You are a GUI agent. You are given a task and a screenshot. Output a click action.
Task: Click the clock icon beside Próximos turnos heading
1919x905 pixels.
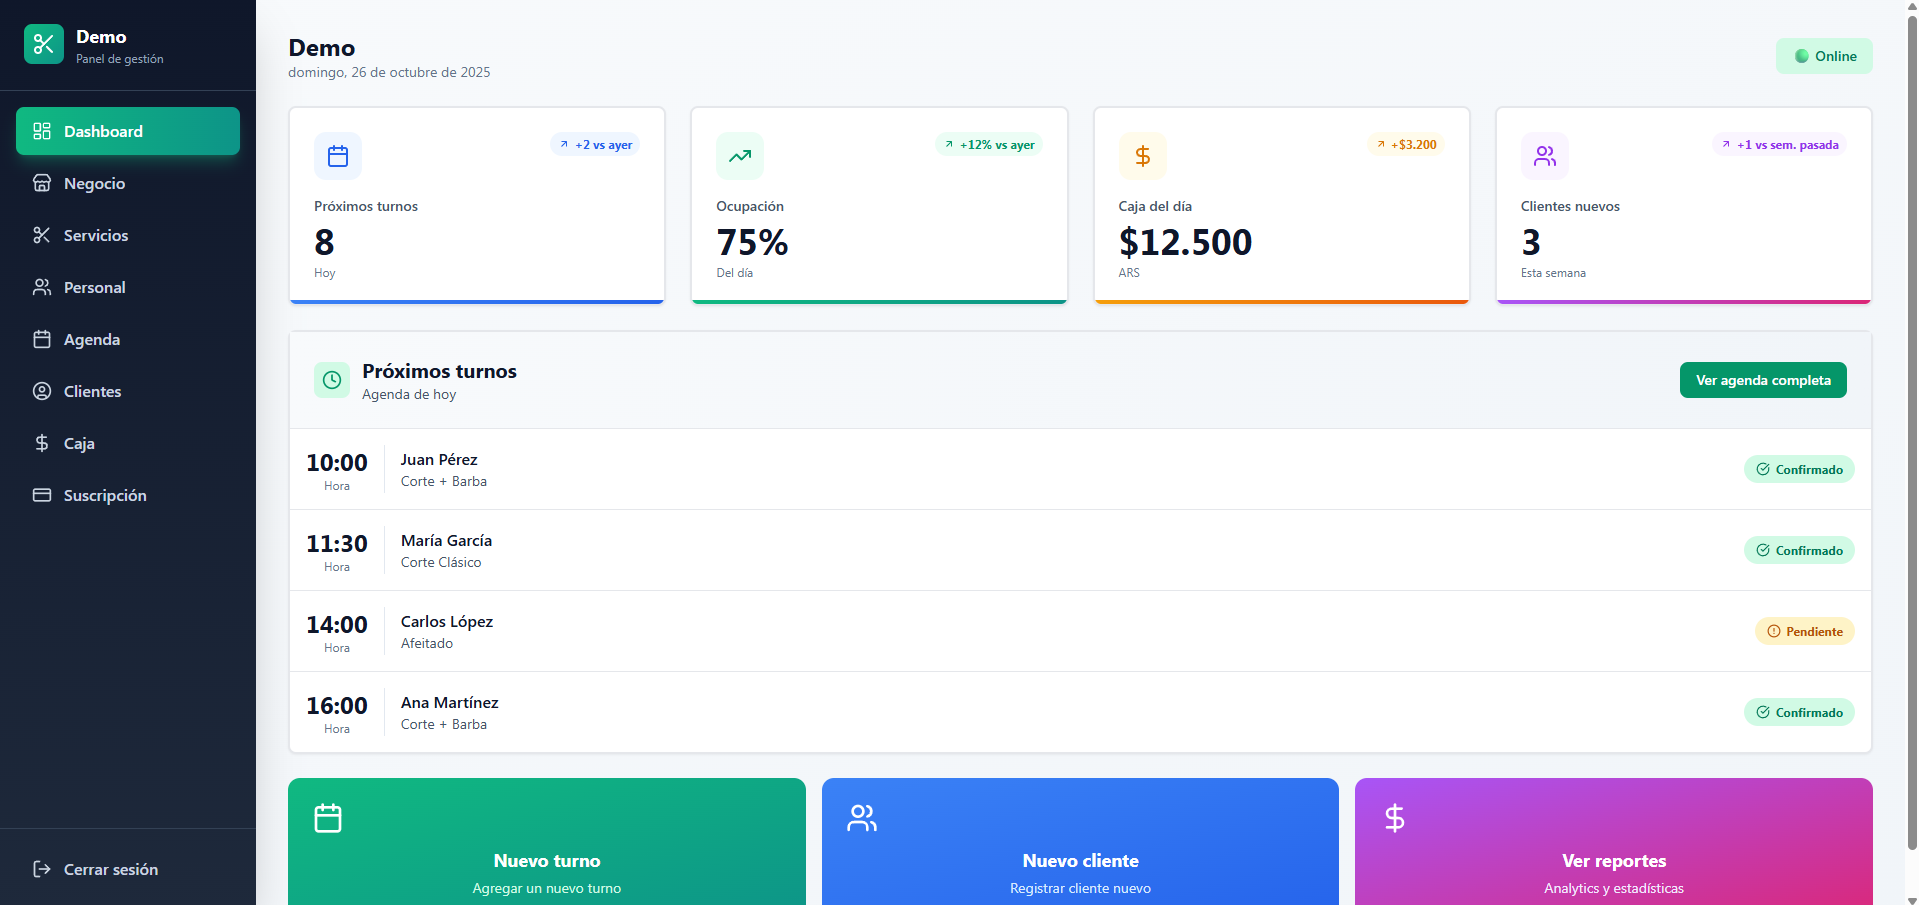[331, 380]
